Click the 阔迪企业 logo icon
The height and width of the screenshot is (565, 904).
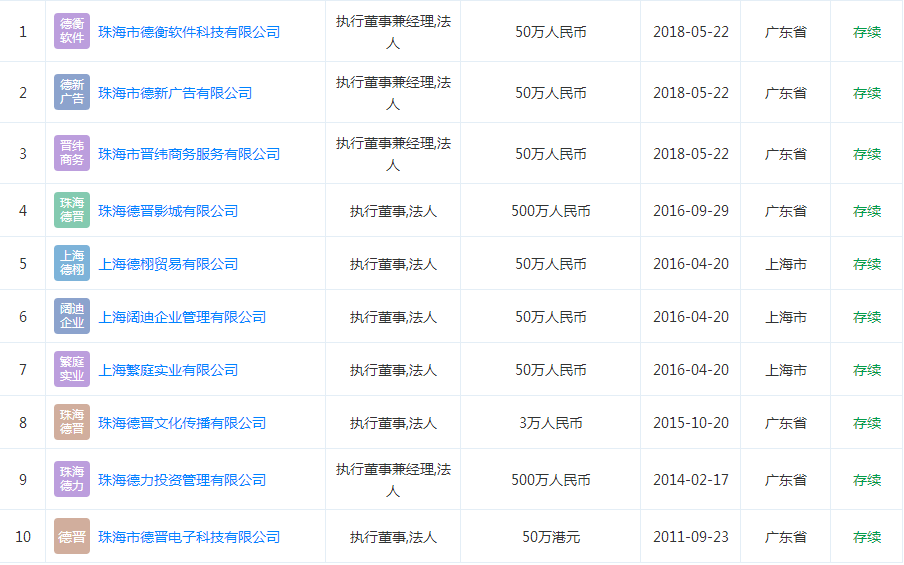pos(72,317)
